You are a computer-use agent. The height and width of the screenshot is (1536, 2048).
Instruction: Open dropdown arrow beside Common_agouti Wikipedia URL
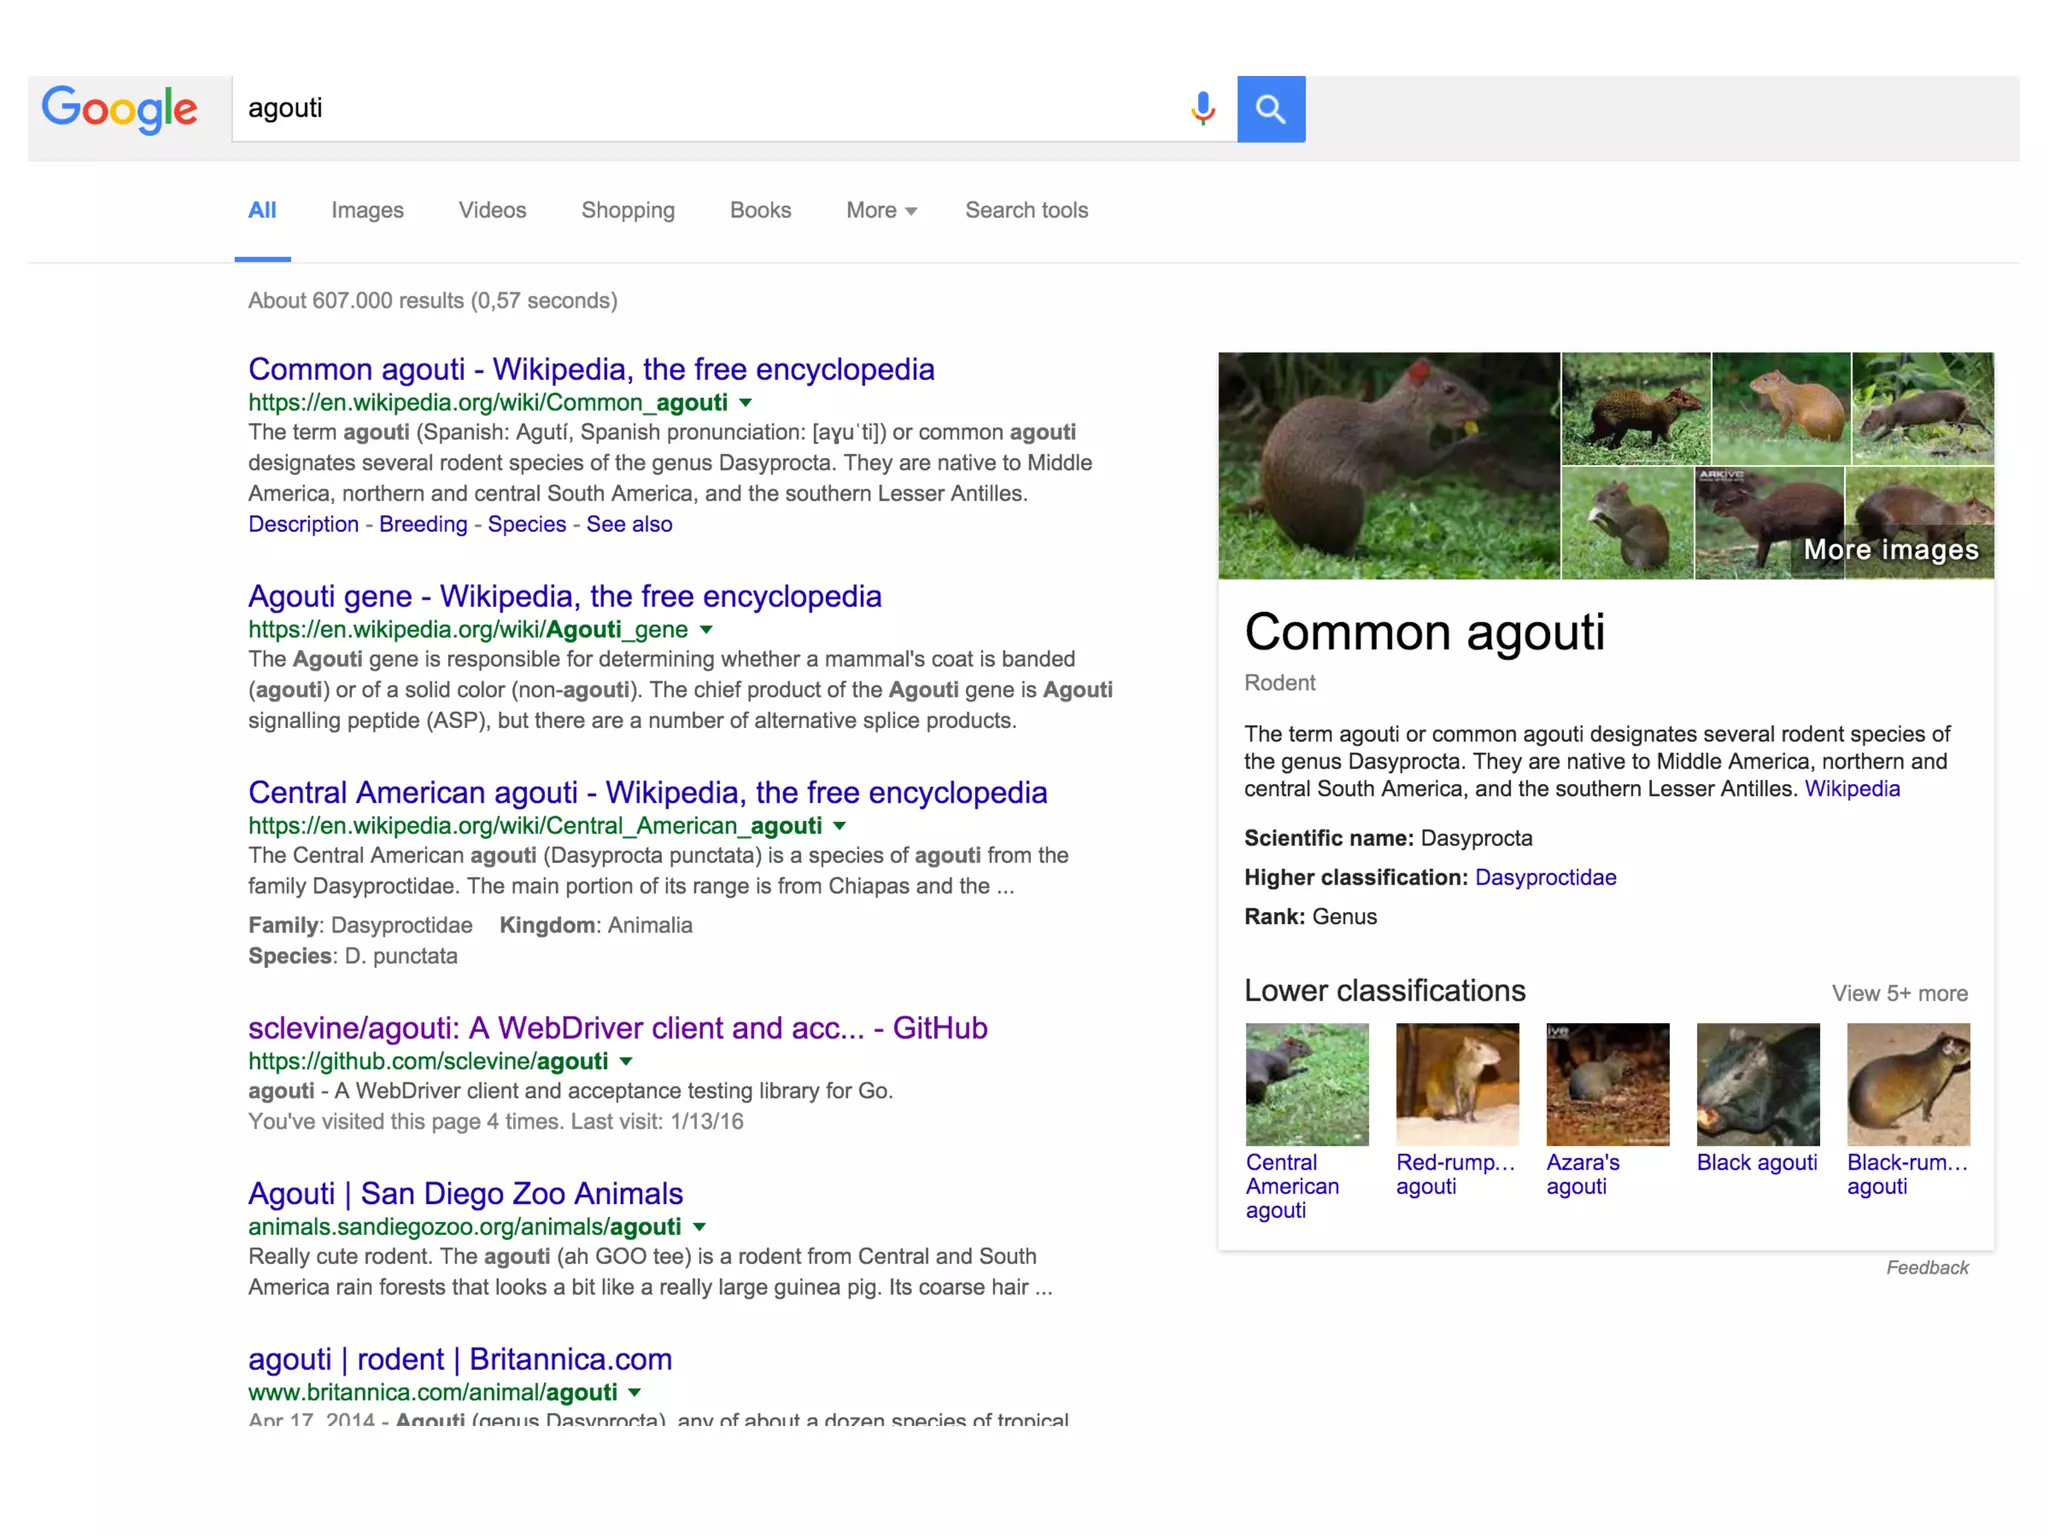tap(745, 403)
